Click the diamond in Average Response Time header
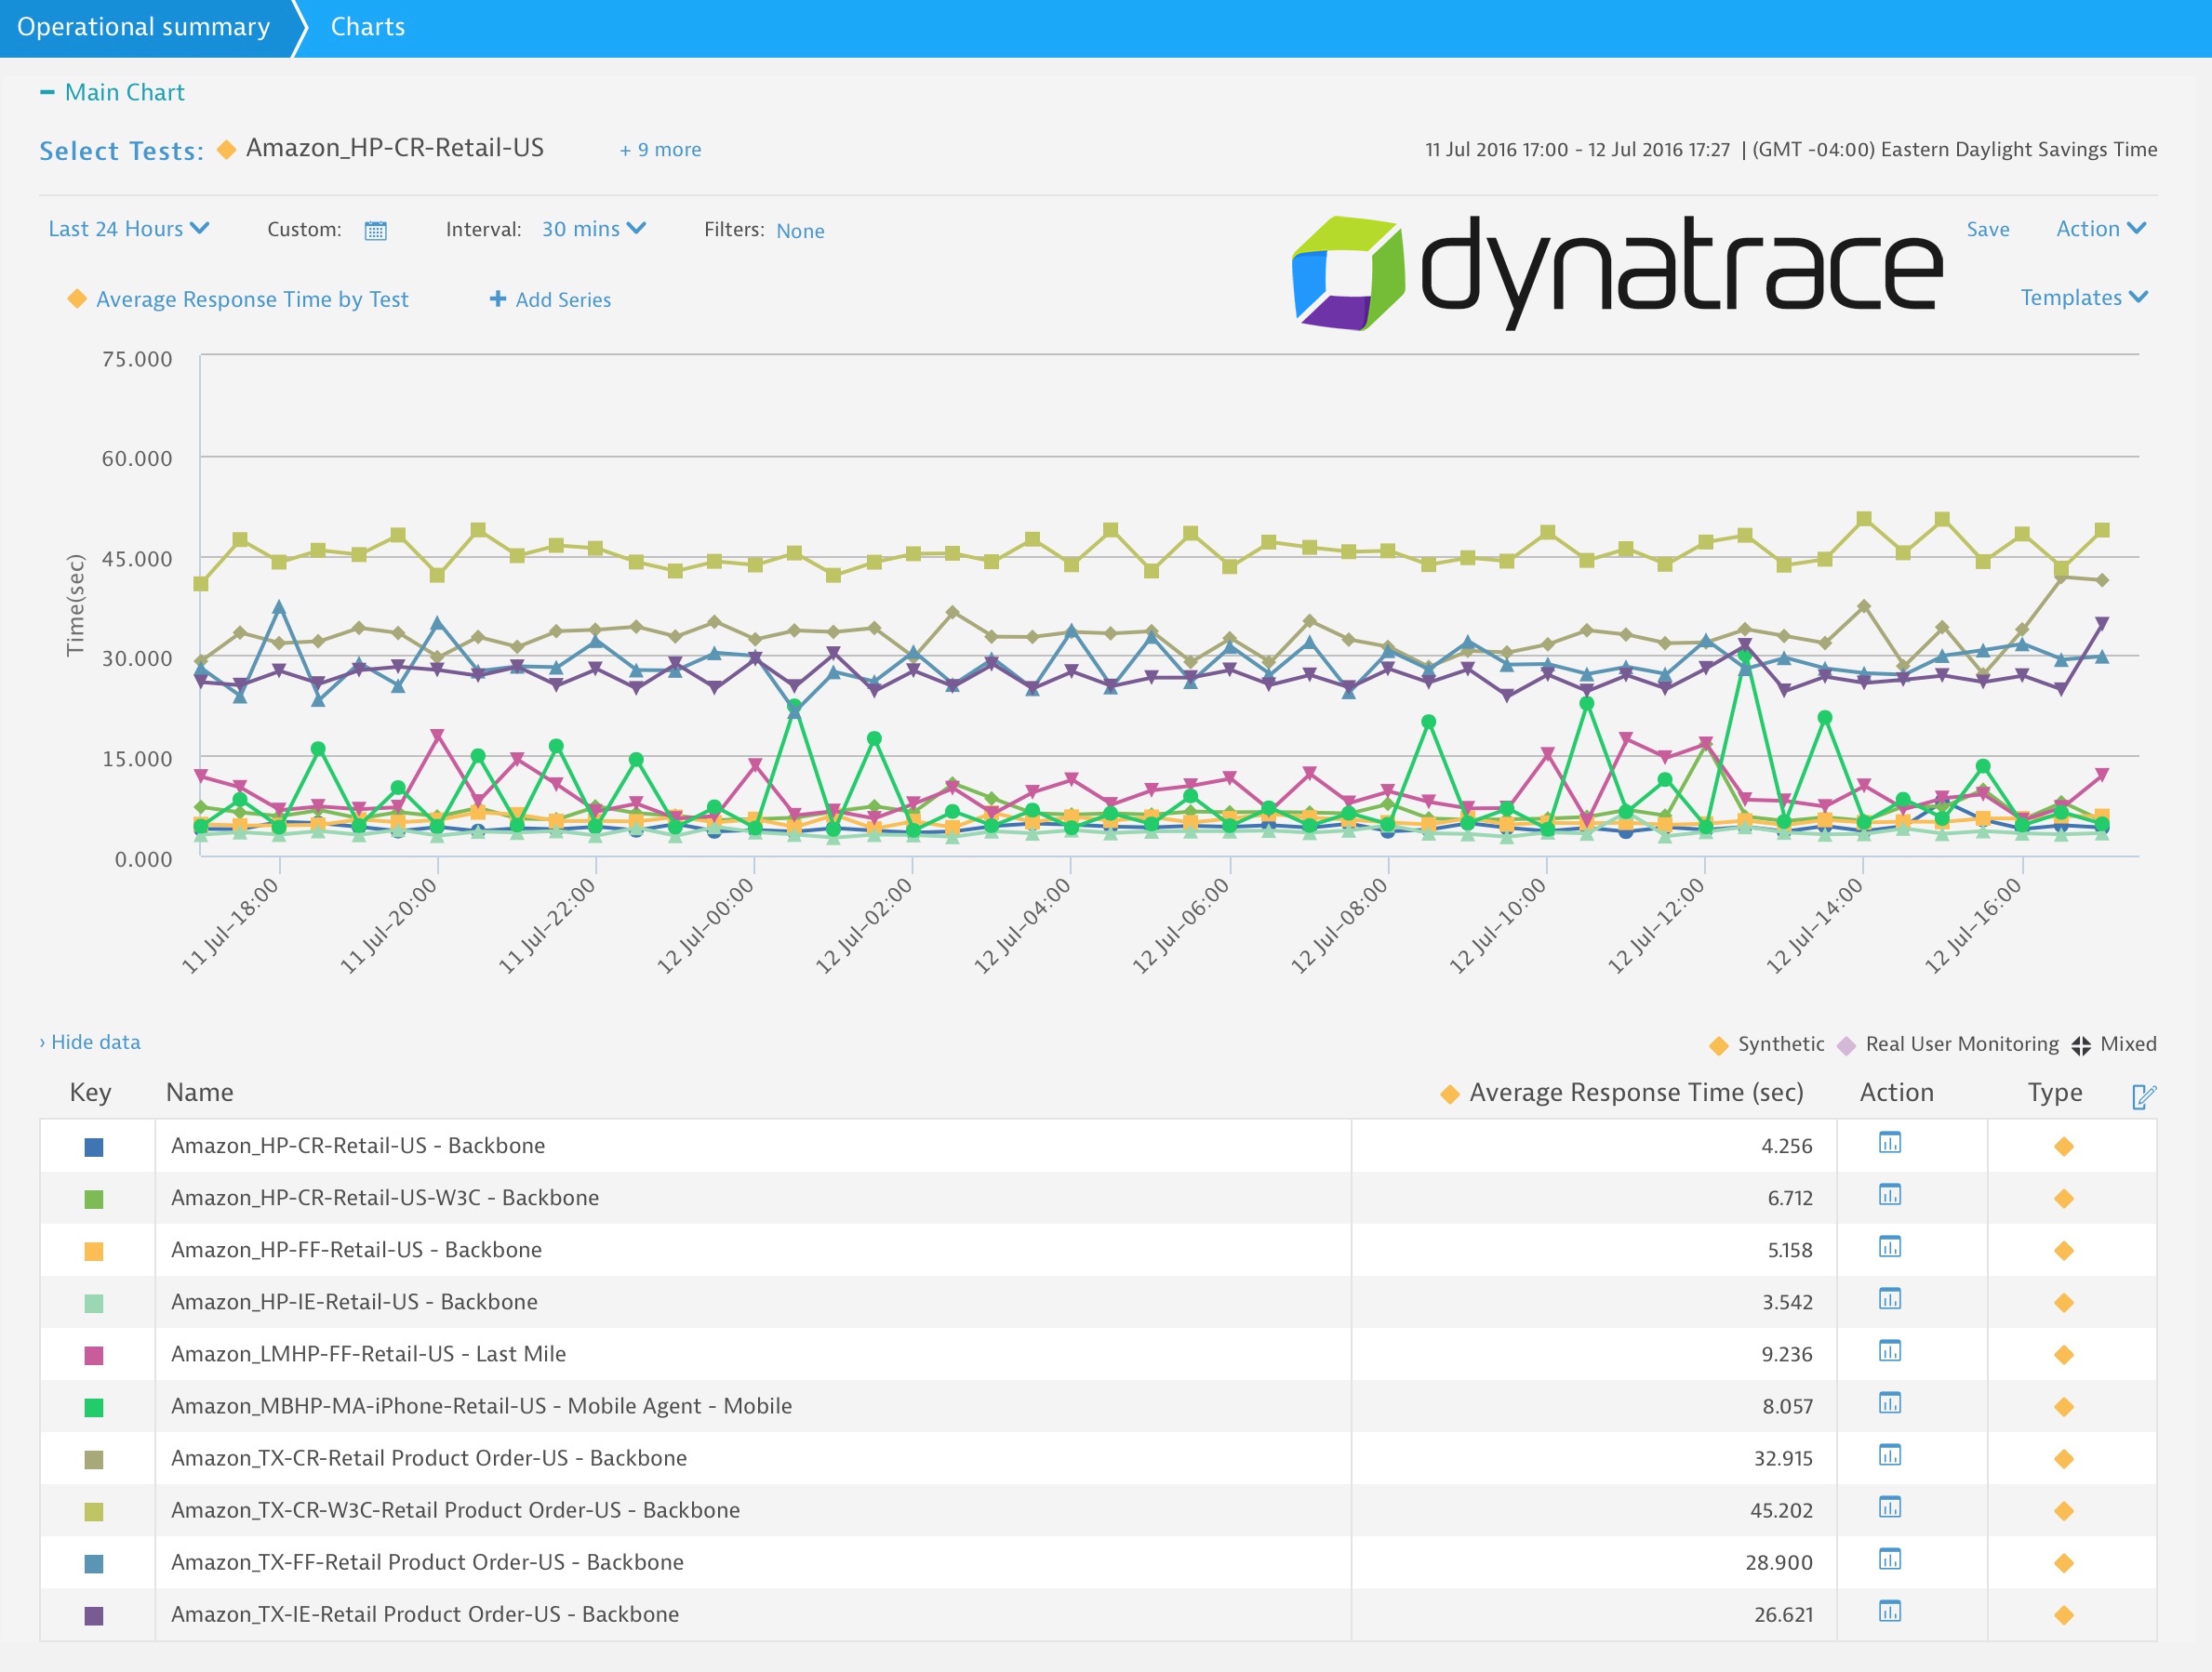This screenshot has width=2212, height=1672. 1449,1094
